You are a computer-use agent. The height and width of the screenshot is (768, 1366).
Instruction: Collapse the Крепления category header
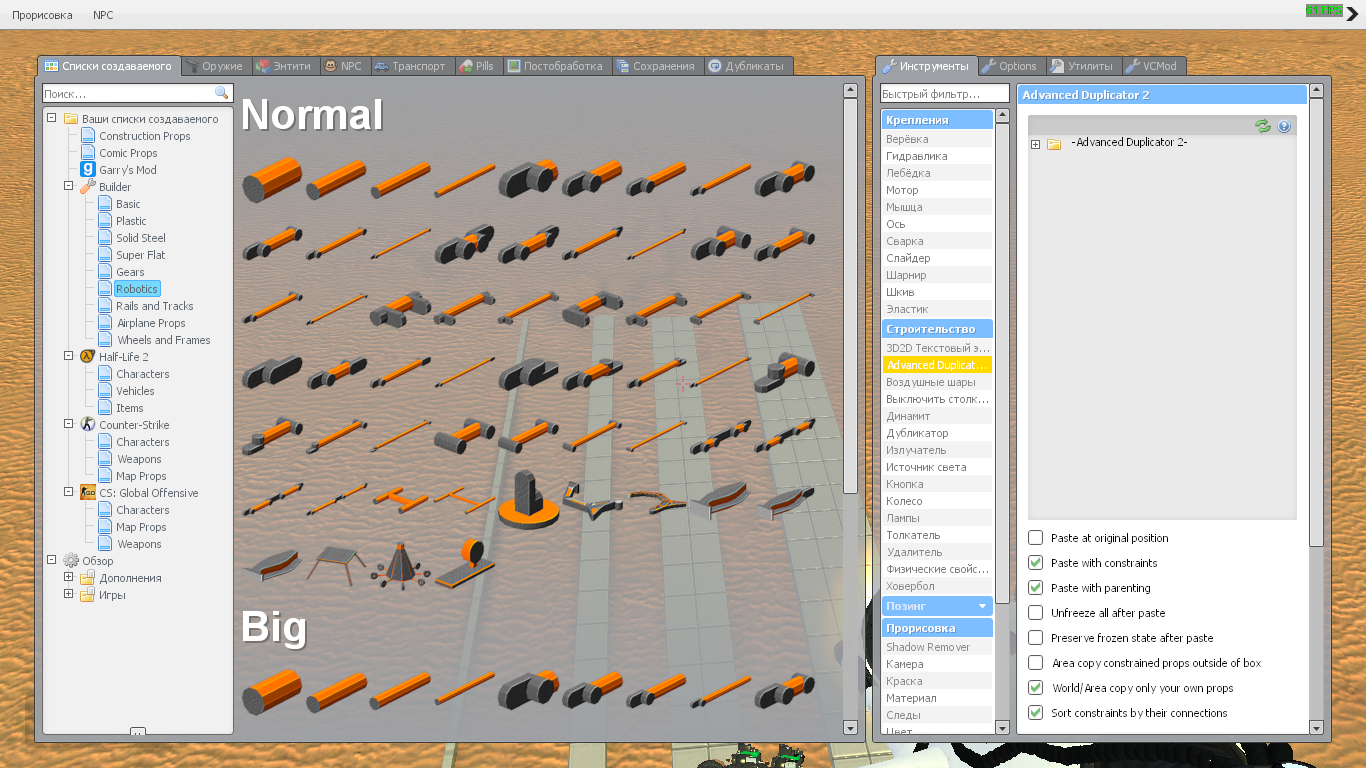pos(937,119)
